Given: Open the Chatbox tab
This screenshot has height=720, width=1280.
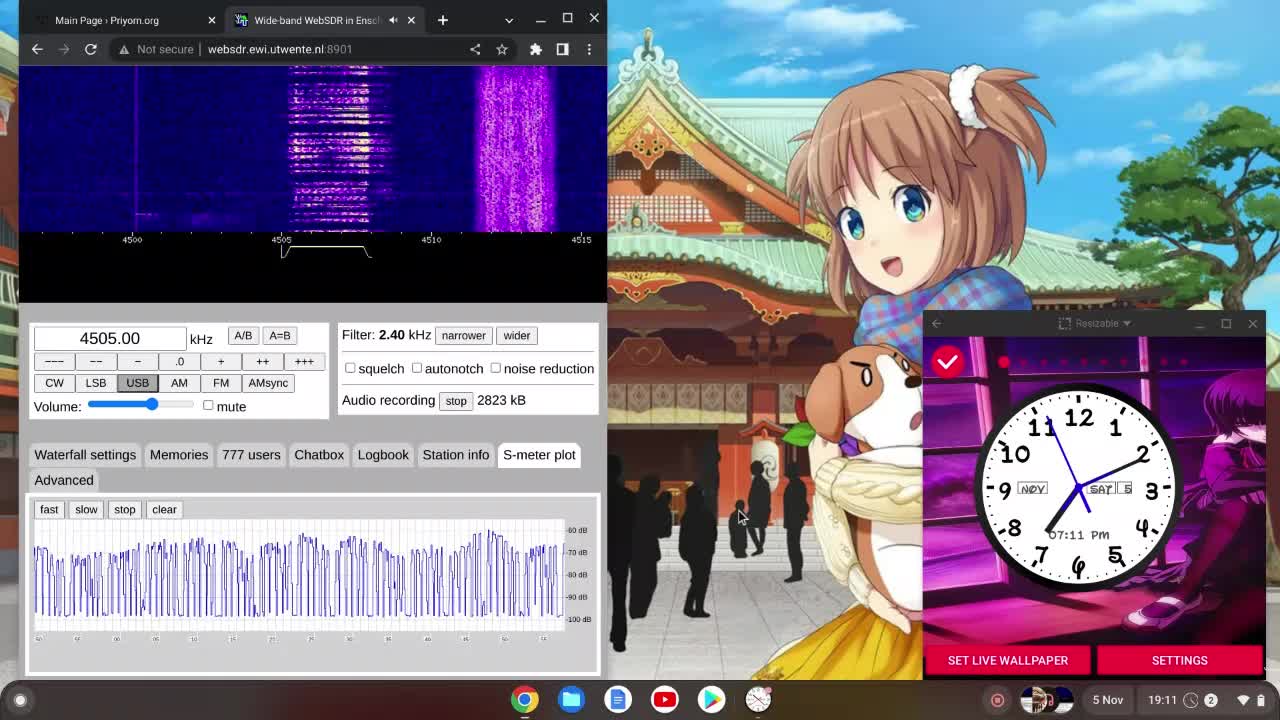Looking at the screenshot, I should (x=319, y=455).
